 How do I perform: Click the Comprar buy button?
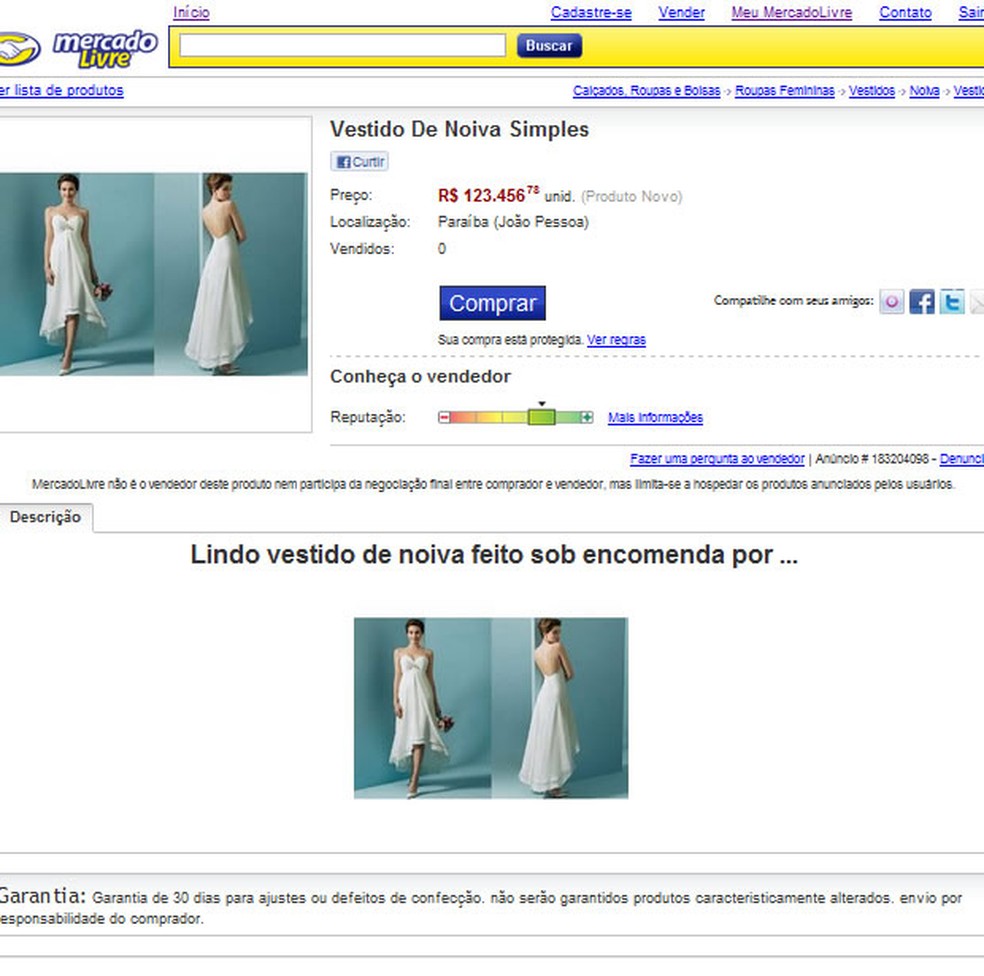(x=493, y=303)
